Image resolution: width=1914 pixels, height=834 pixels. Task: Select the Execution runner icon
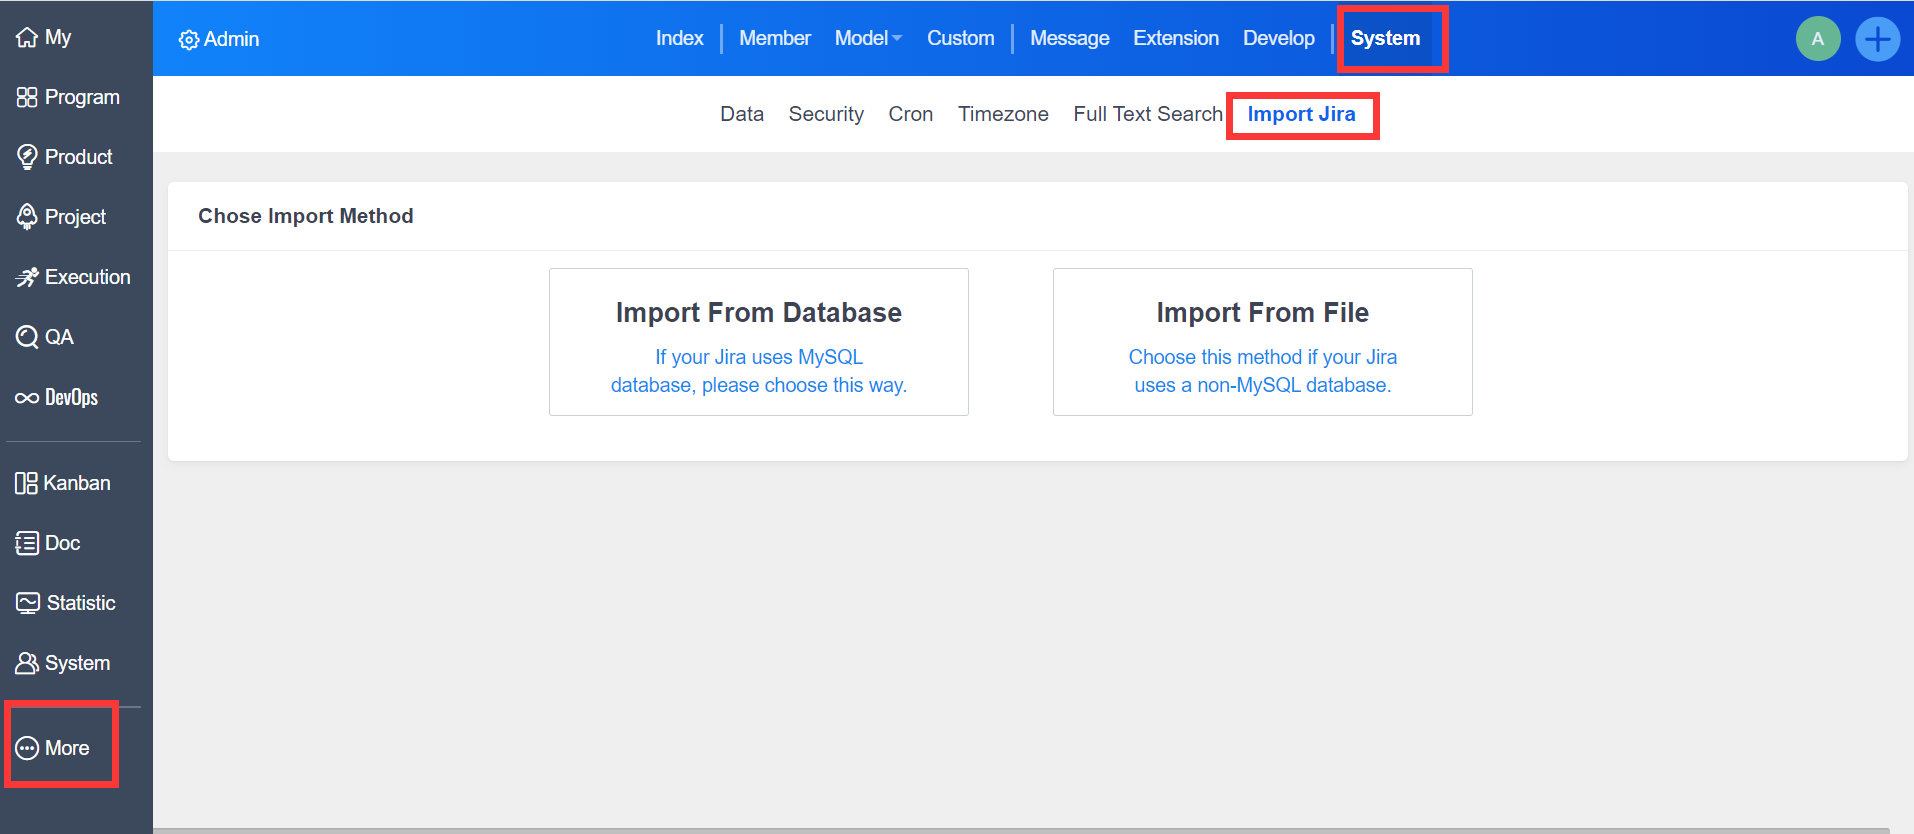[x=27, y=277]
